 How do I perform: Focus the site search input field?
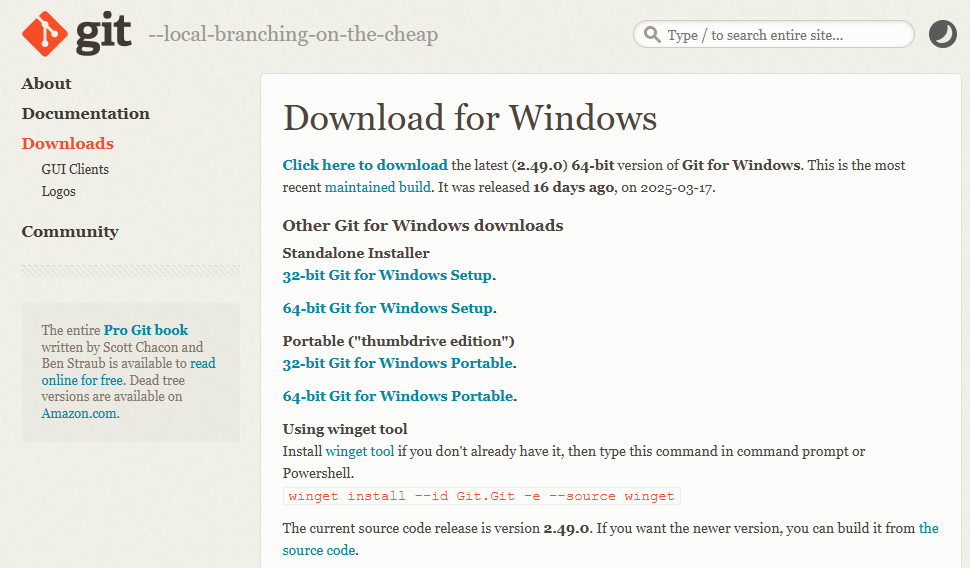773,34
